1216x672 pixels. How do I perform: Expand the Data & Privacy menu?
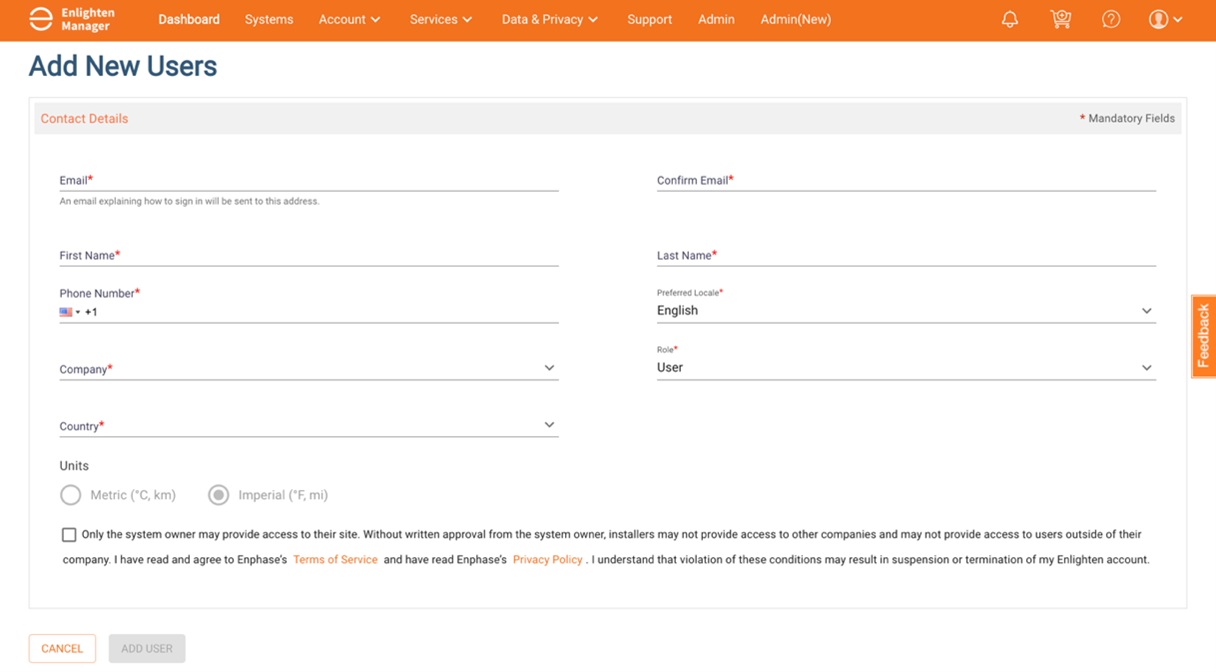point(549,19)
